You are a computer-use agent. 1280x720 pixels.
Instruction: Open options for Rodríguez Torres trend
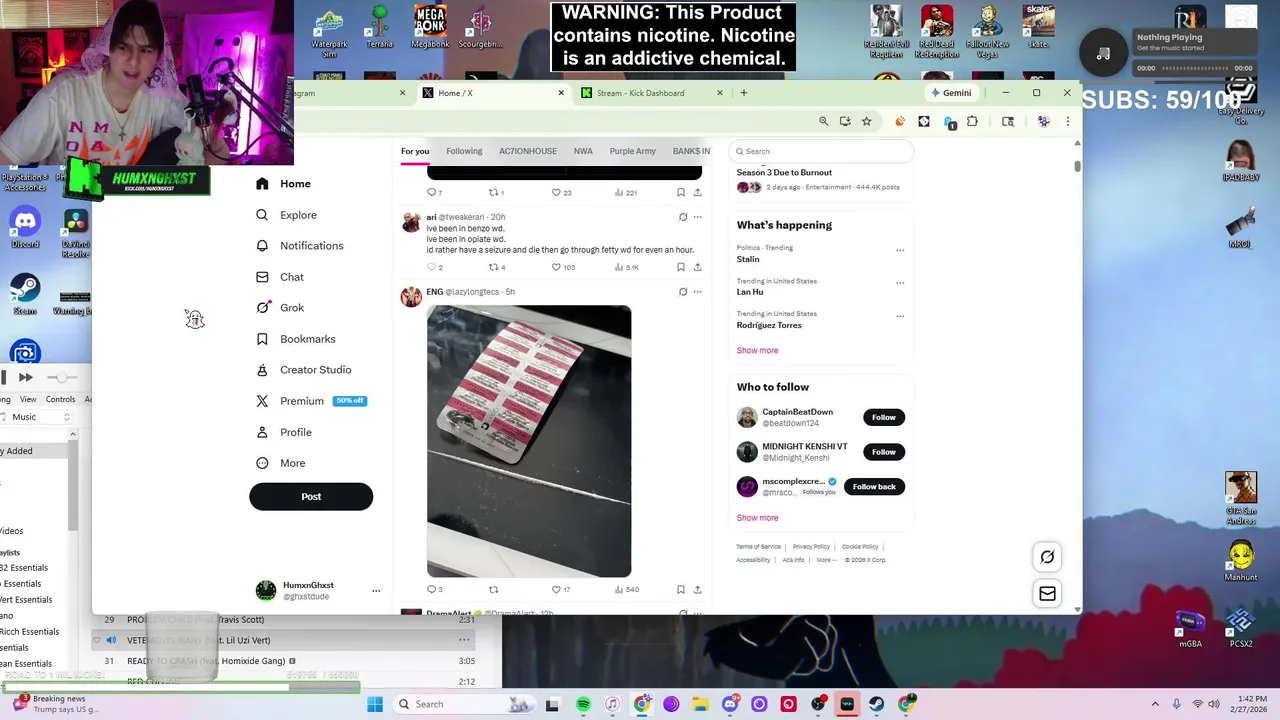(x=900, y=316)
